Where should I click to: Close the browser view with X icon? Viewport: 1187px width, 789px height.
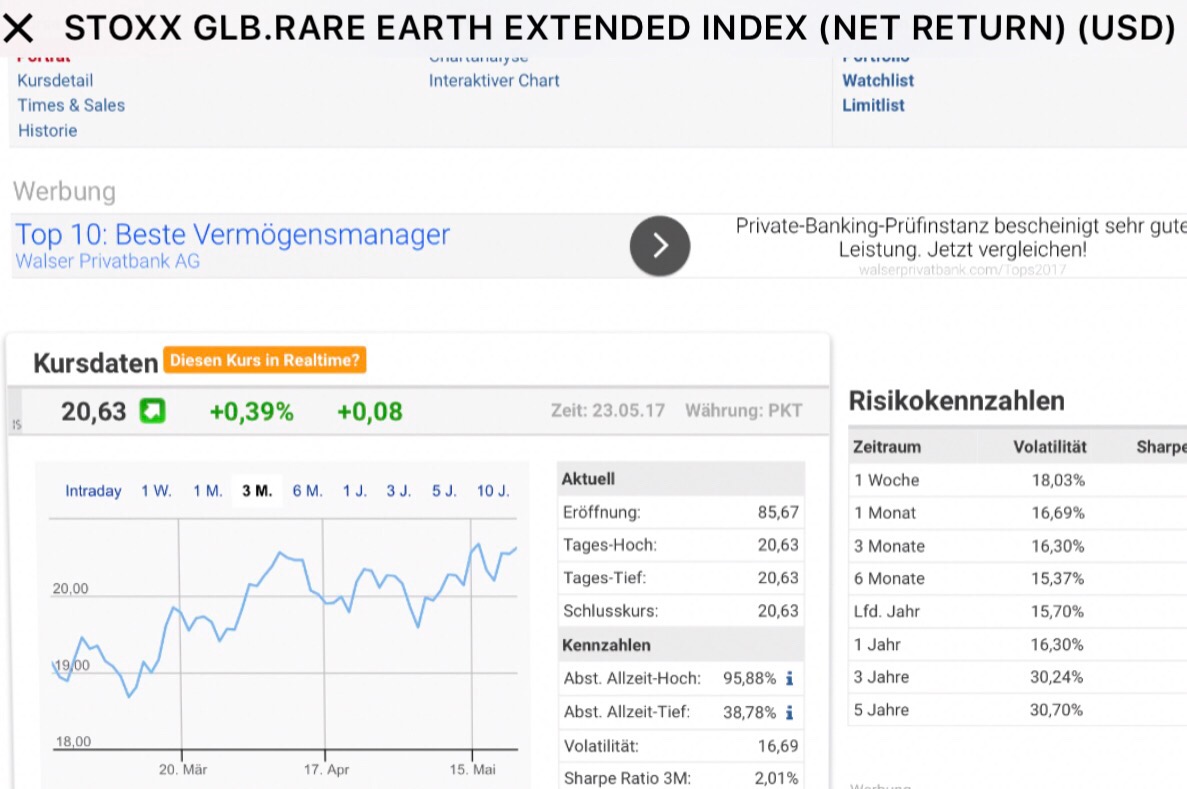18,29
